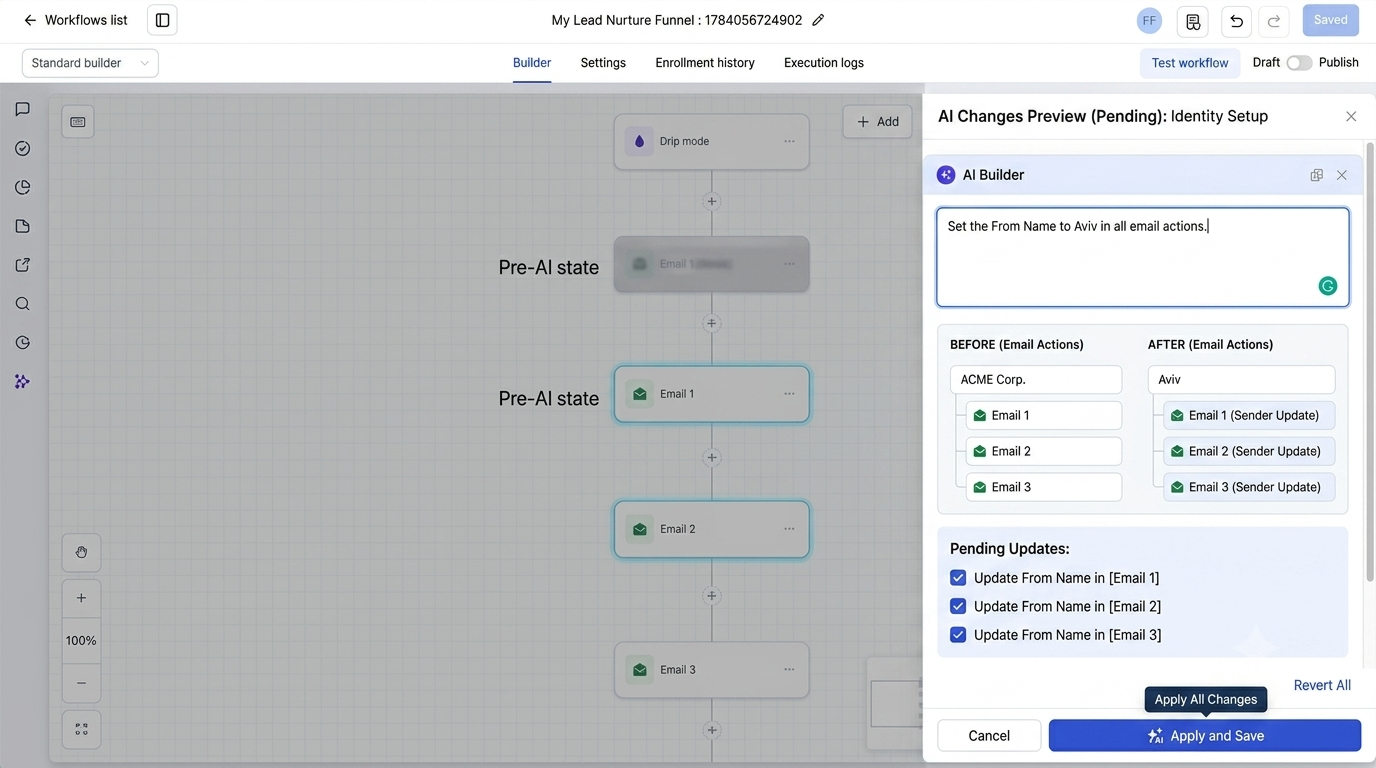Uncheck Update From Name in [Email 2]

(x=958, y=606)
